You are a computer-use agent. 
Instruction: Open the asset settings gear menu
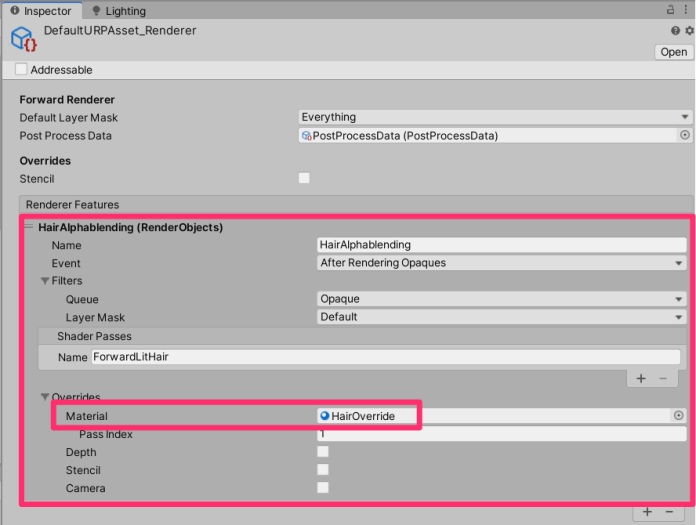click(x=688, y=31)
